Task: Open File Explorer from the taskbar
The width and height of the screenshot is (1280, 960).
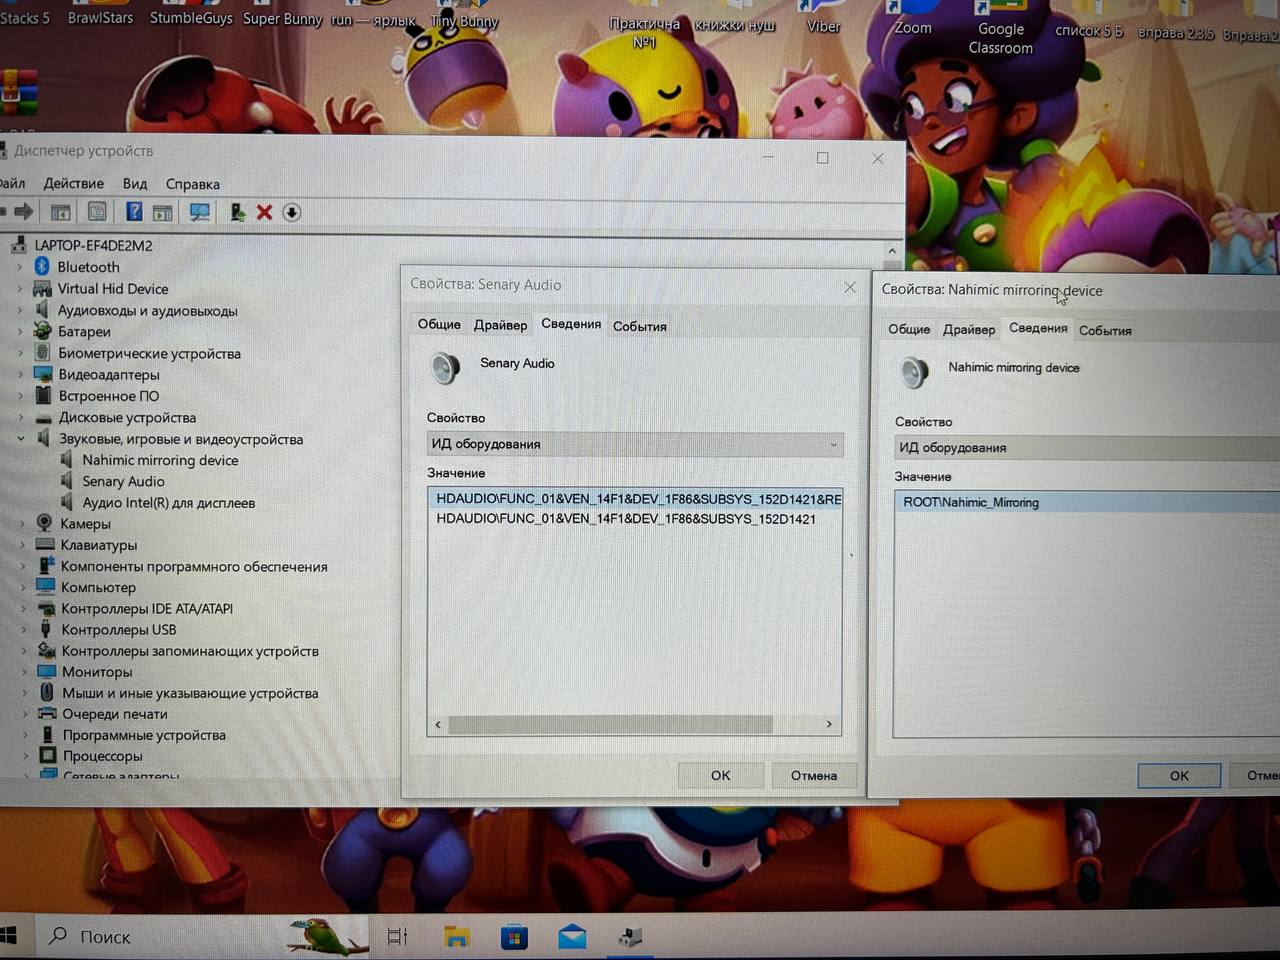Action: point(457,937)
